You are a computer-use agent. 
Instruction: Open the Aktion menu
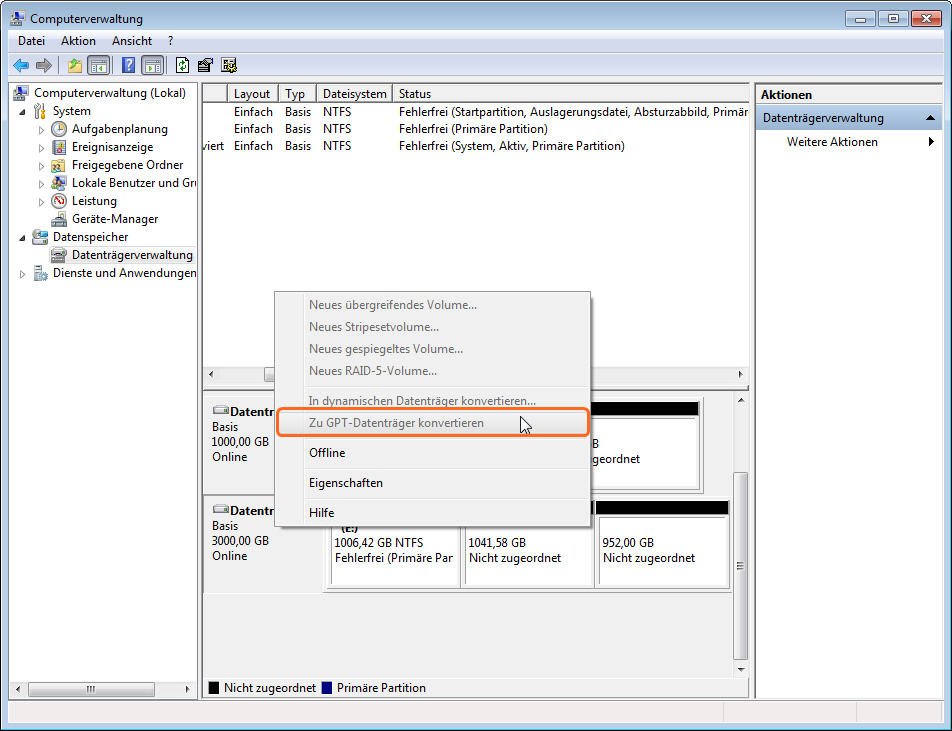(78, 41)
